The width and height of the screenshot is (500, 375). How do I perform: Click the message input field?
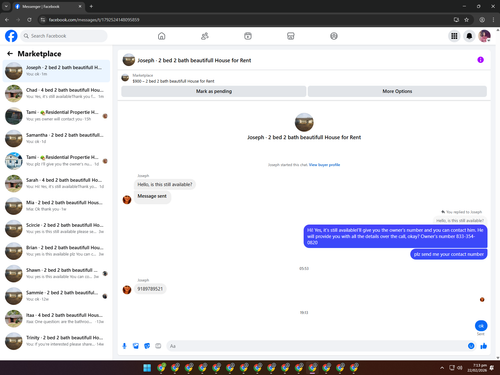coord(317,346)
